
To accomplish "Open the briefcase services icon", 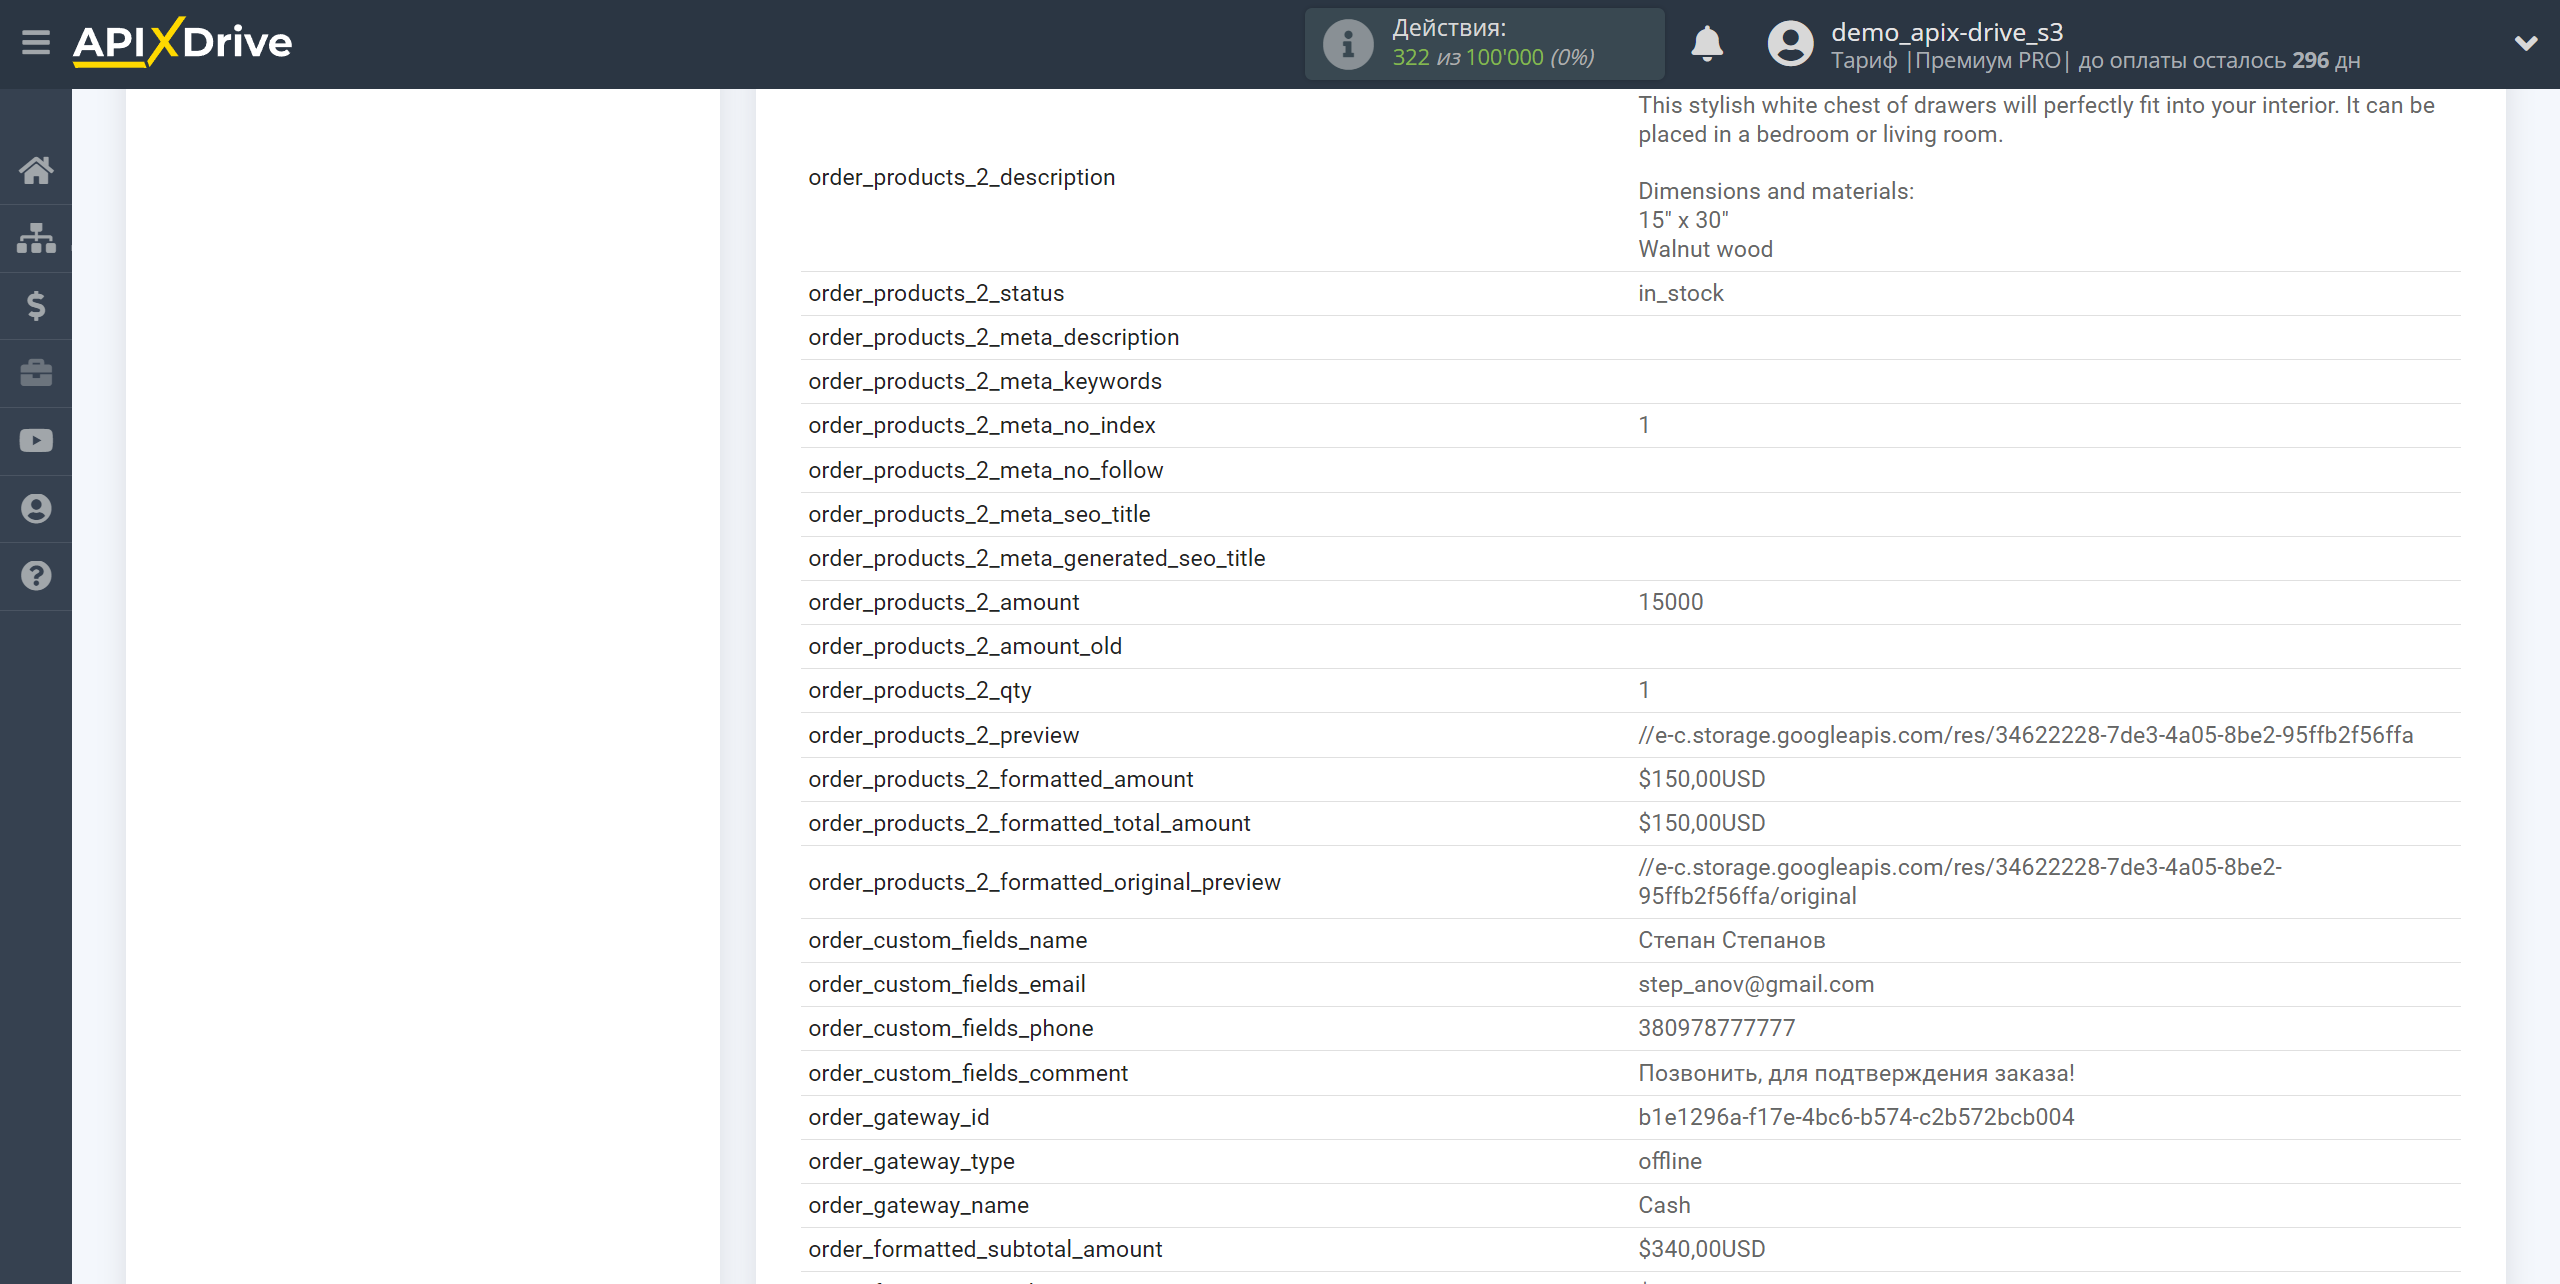I will 36,373.
